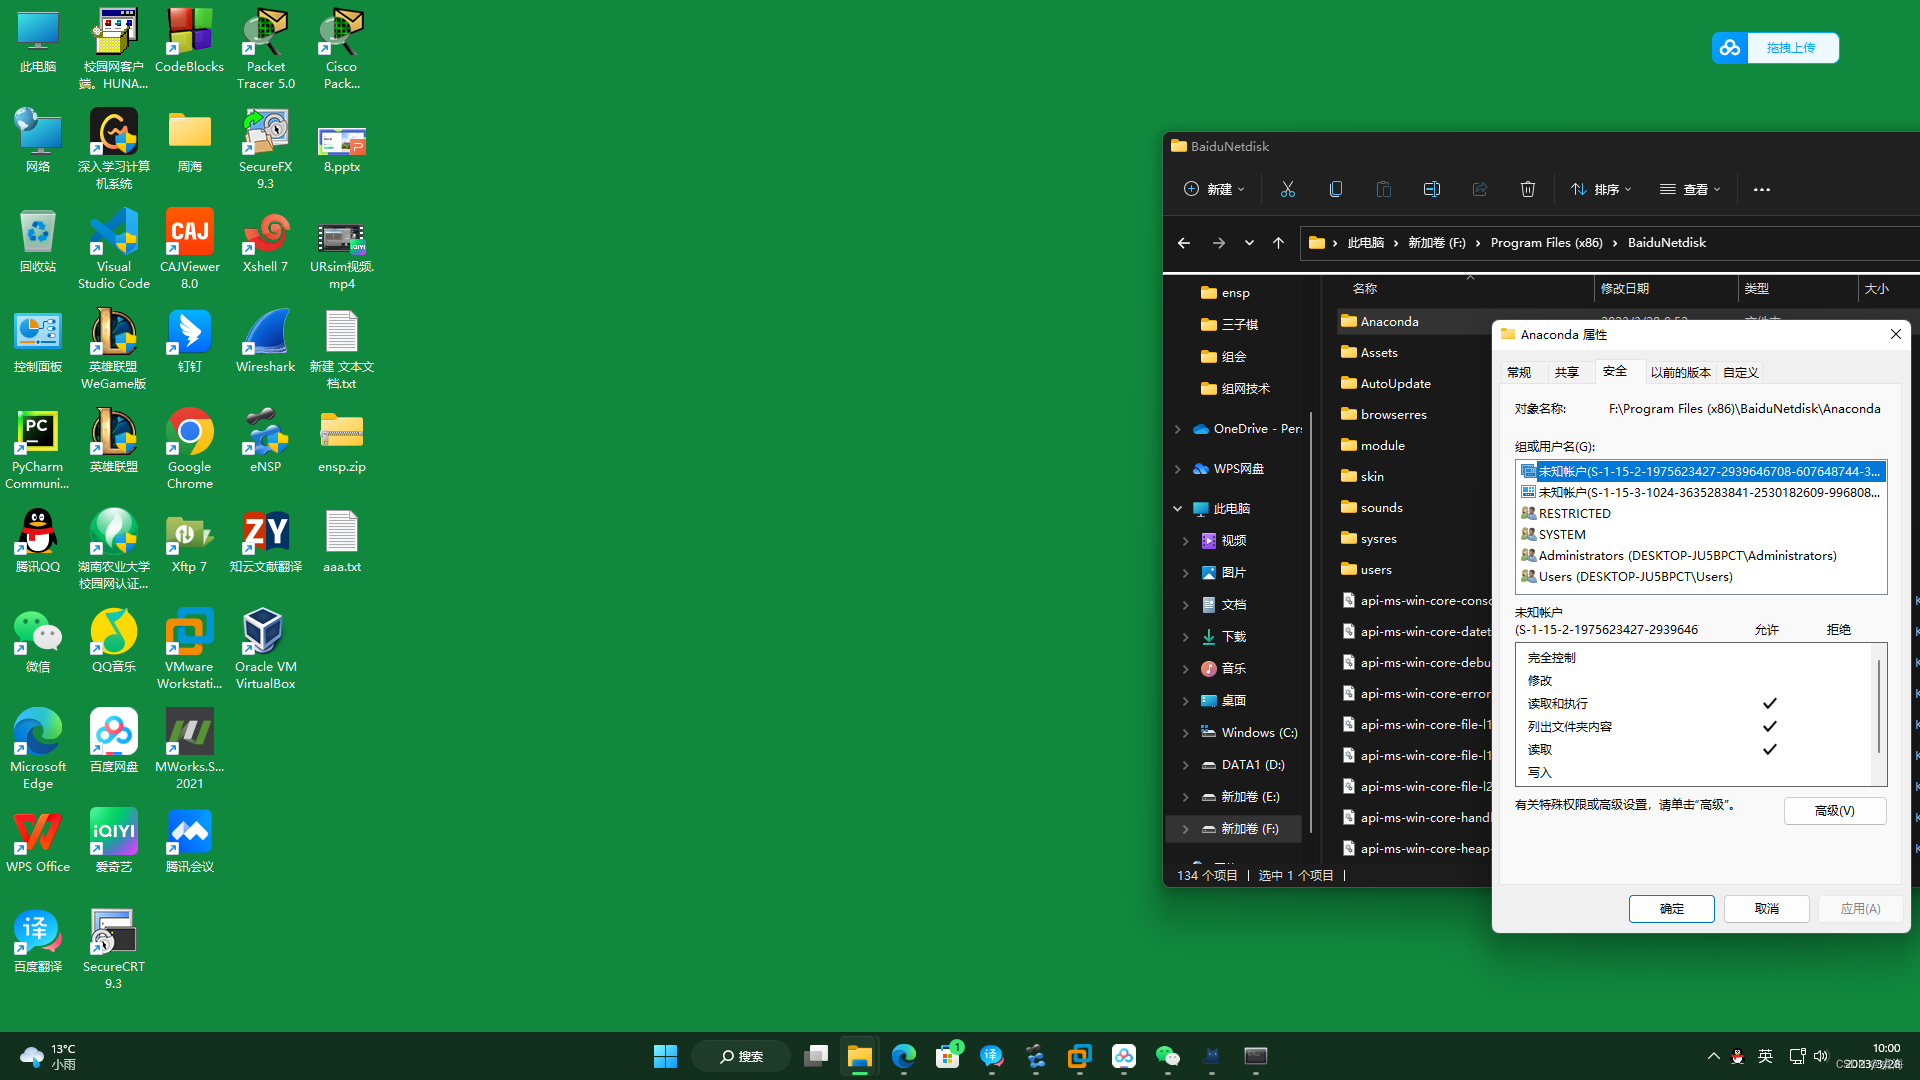Open Microsoft Edge from the taskbar
The height and width of the screenshot is (1080, 1920).
(x=903, y=1056)
